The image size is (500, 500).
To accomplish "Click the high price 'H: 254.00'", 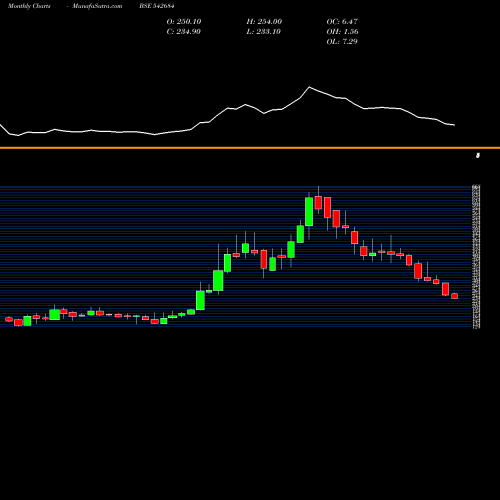I will tap(264, 22).
